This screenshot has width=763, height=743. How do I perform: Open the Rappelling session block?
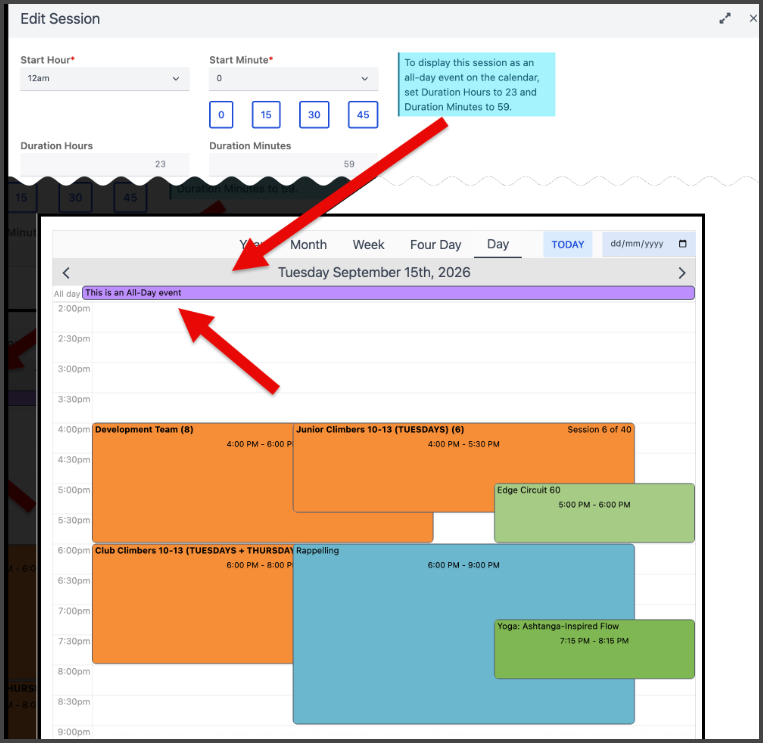(x=464, y=634)
